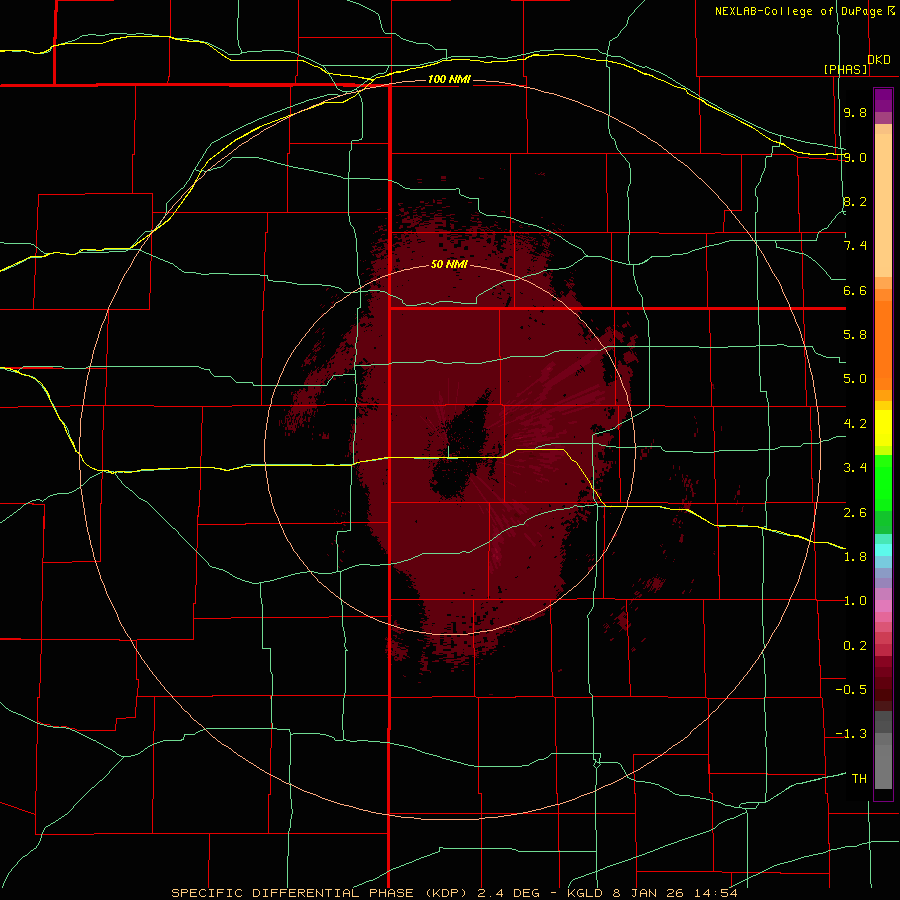Click the Specific Differential Phase (KDP) caption
900x900 pixels.
click(x=321, y=893)
